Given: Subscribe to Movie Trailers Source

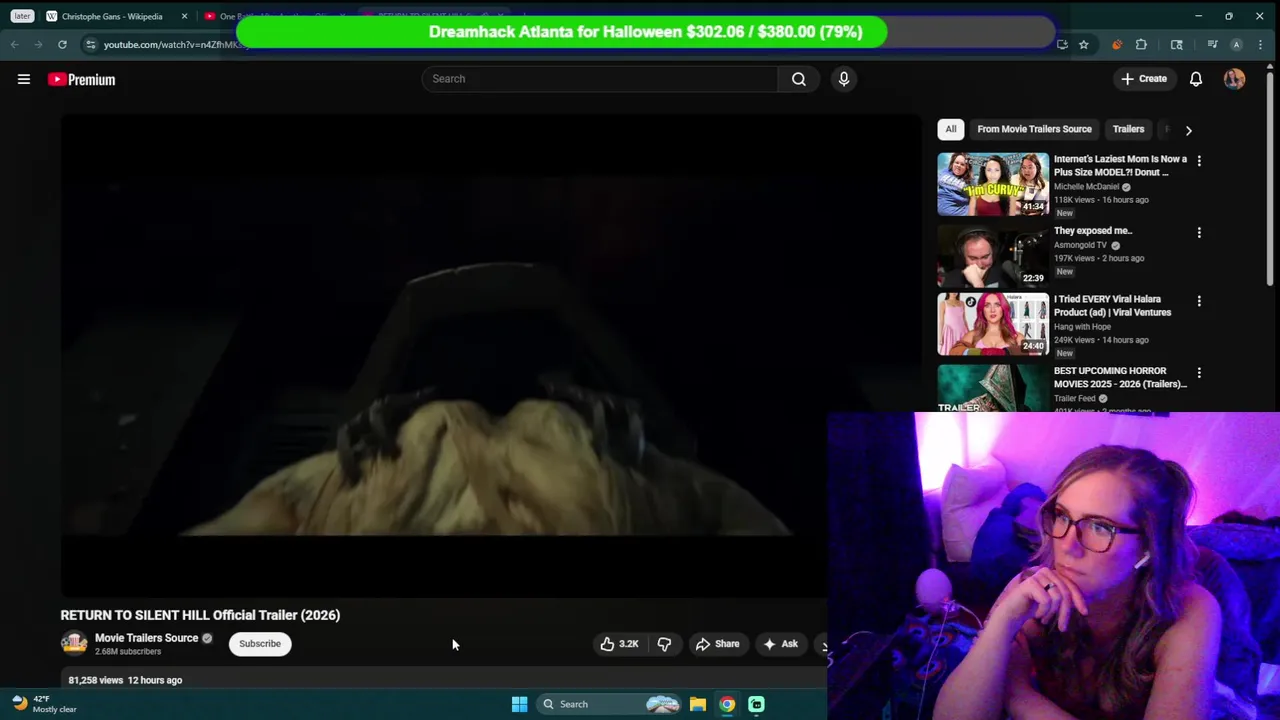Looking at the screenshot, I should pyautogui.click(x=260, y=644).
